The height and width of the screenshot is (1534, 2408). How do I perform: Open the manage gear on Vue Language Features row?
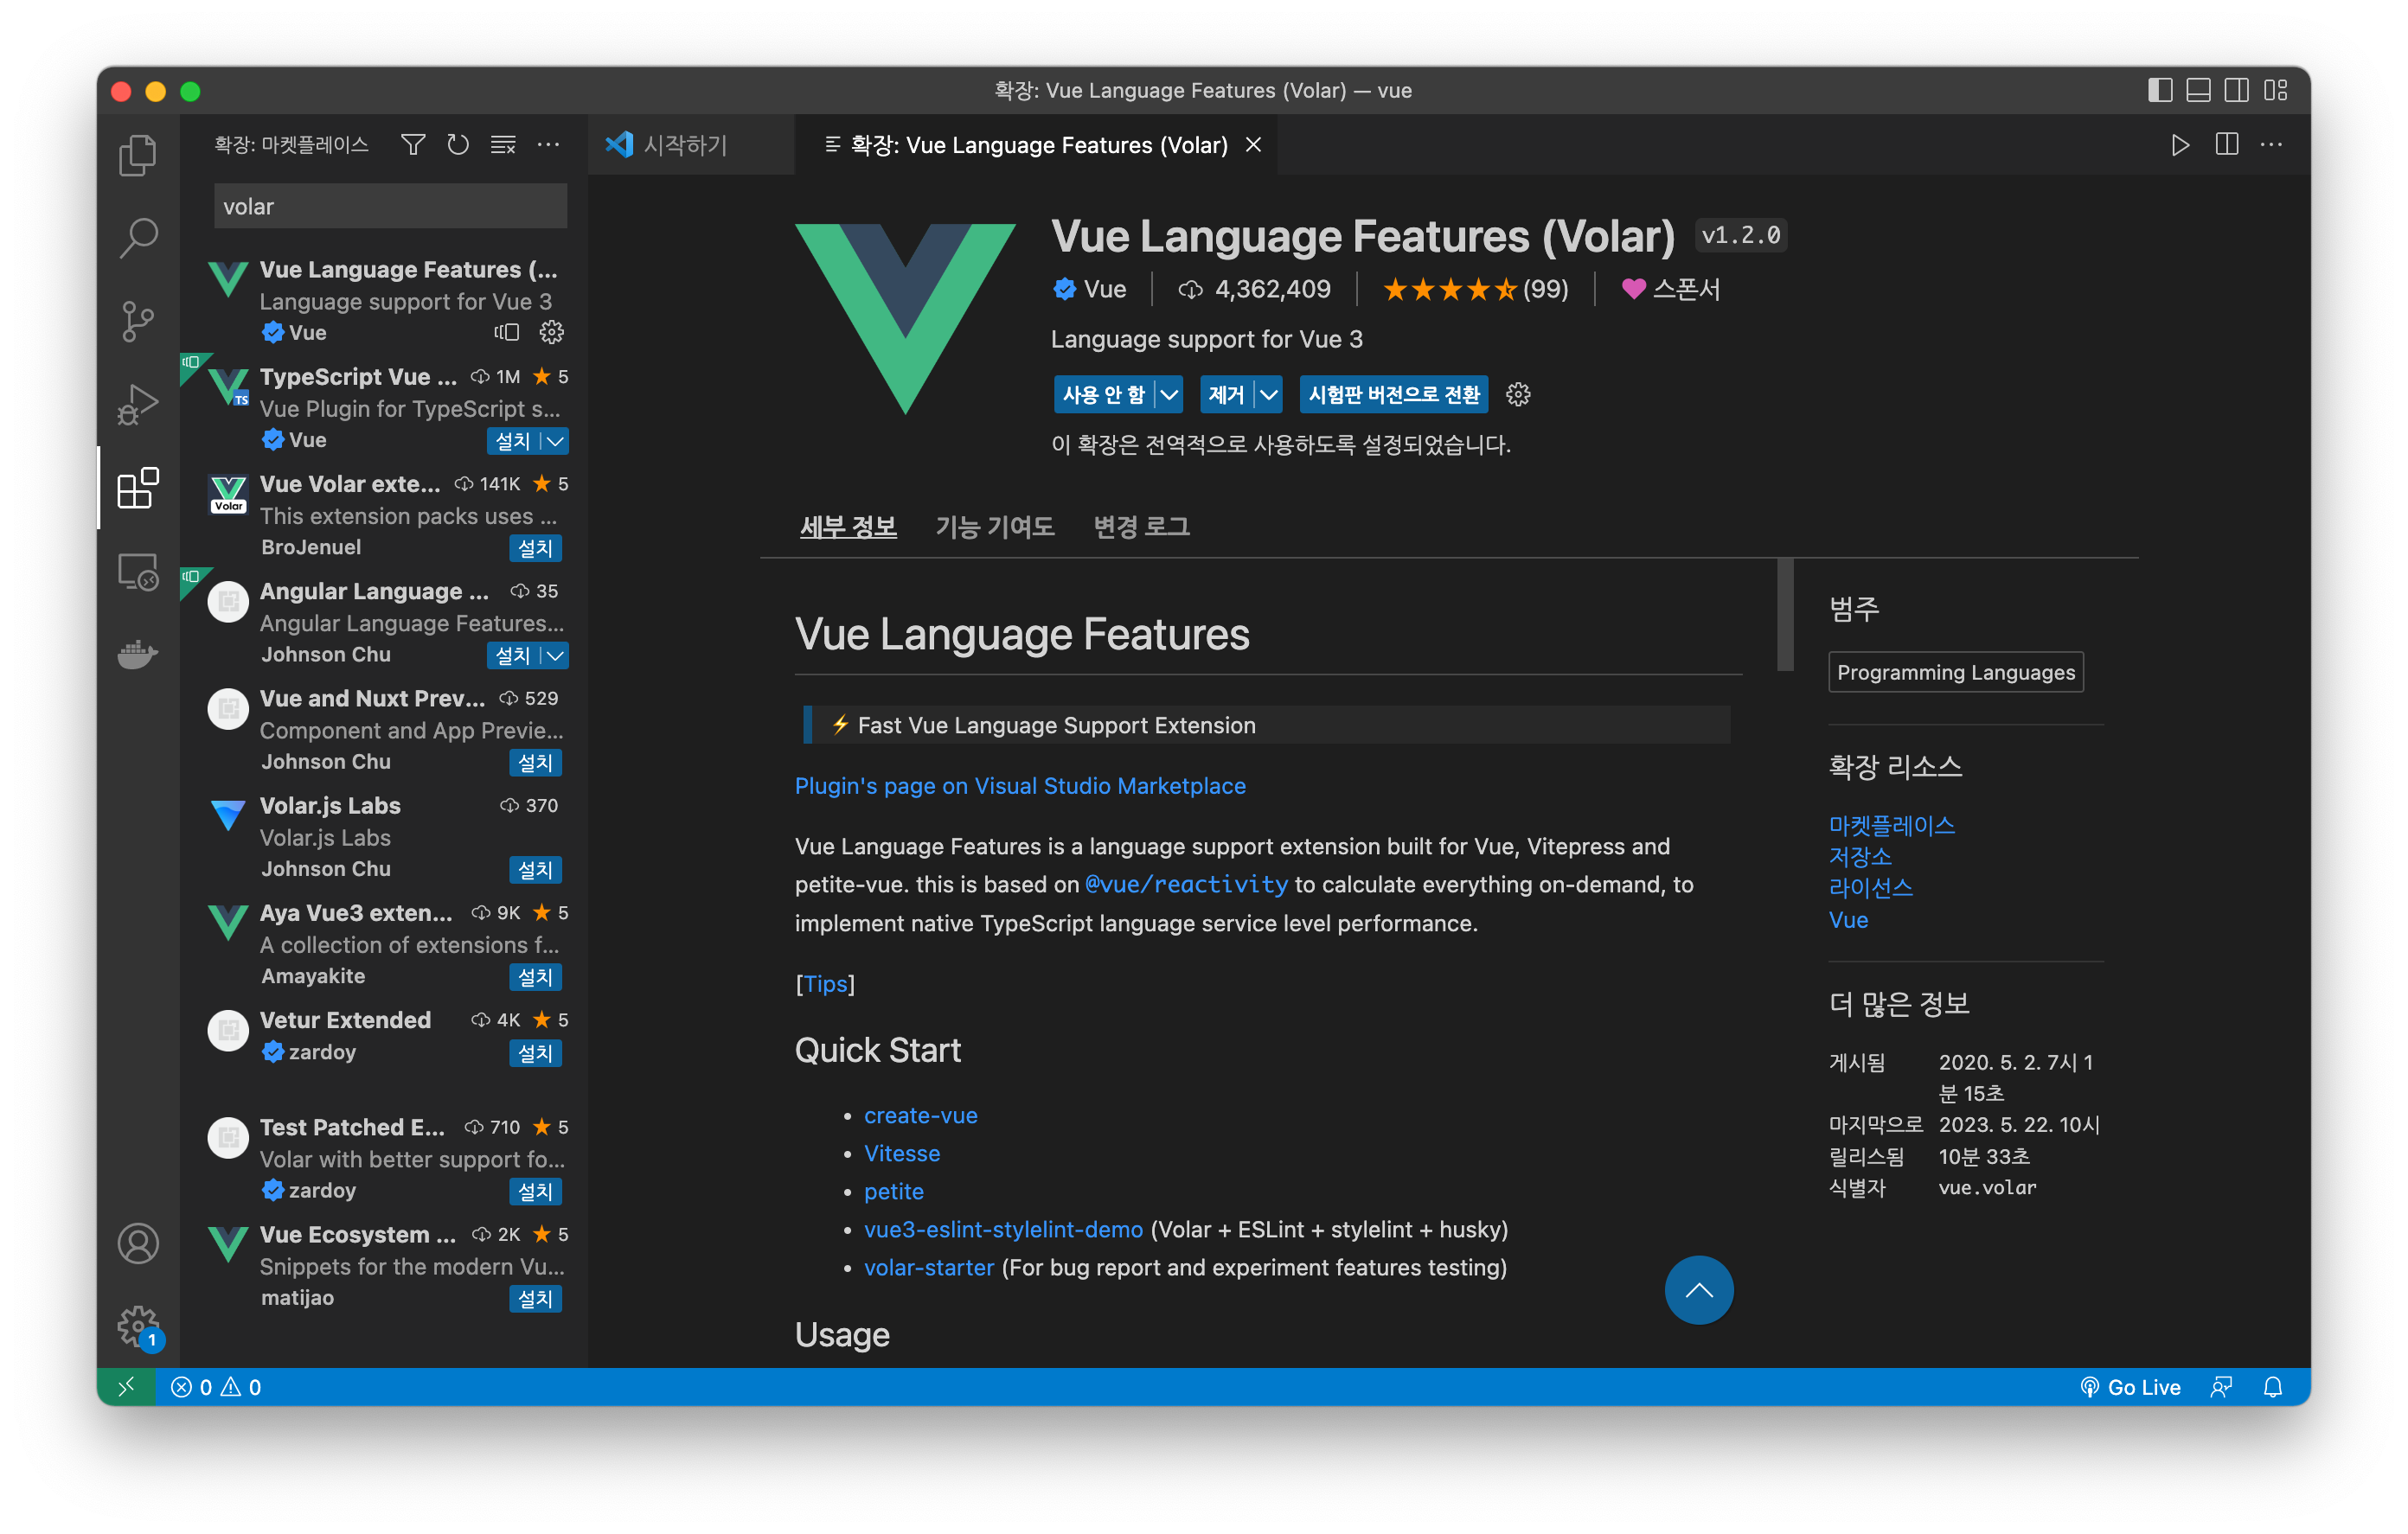point(552,332)
